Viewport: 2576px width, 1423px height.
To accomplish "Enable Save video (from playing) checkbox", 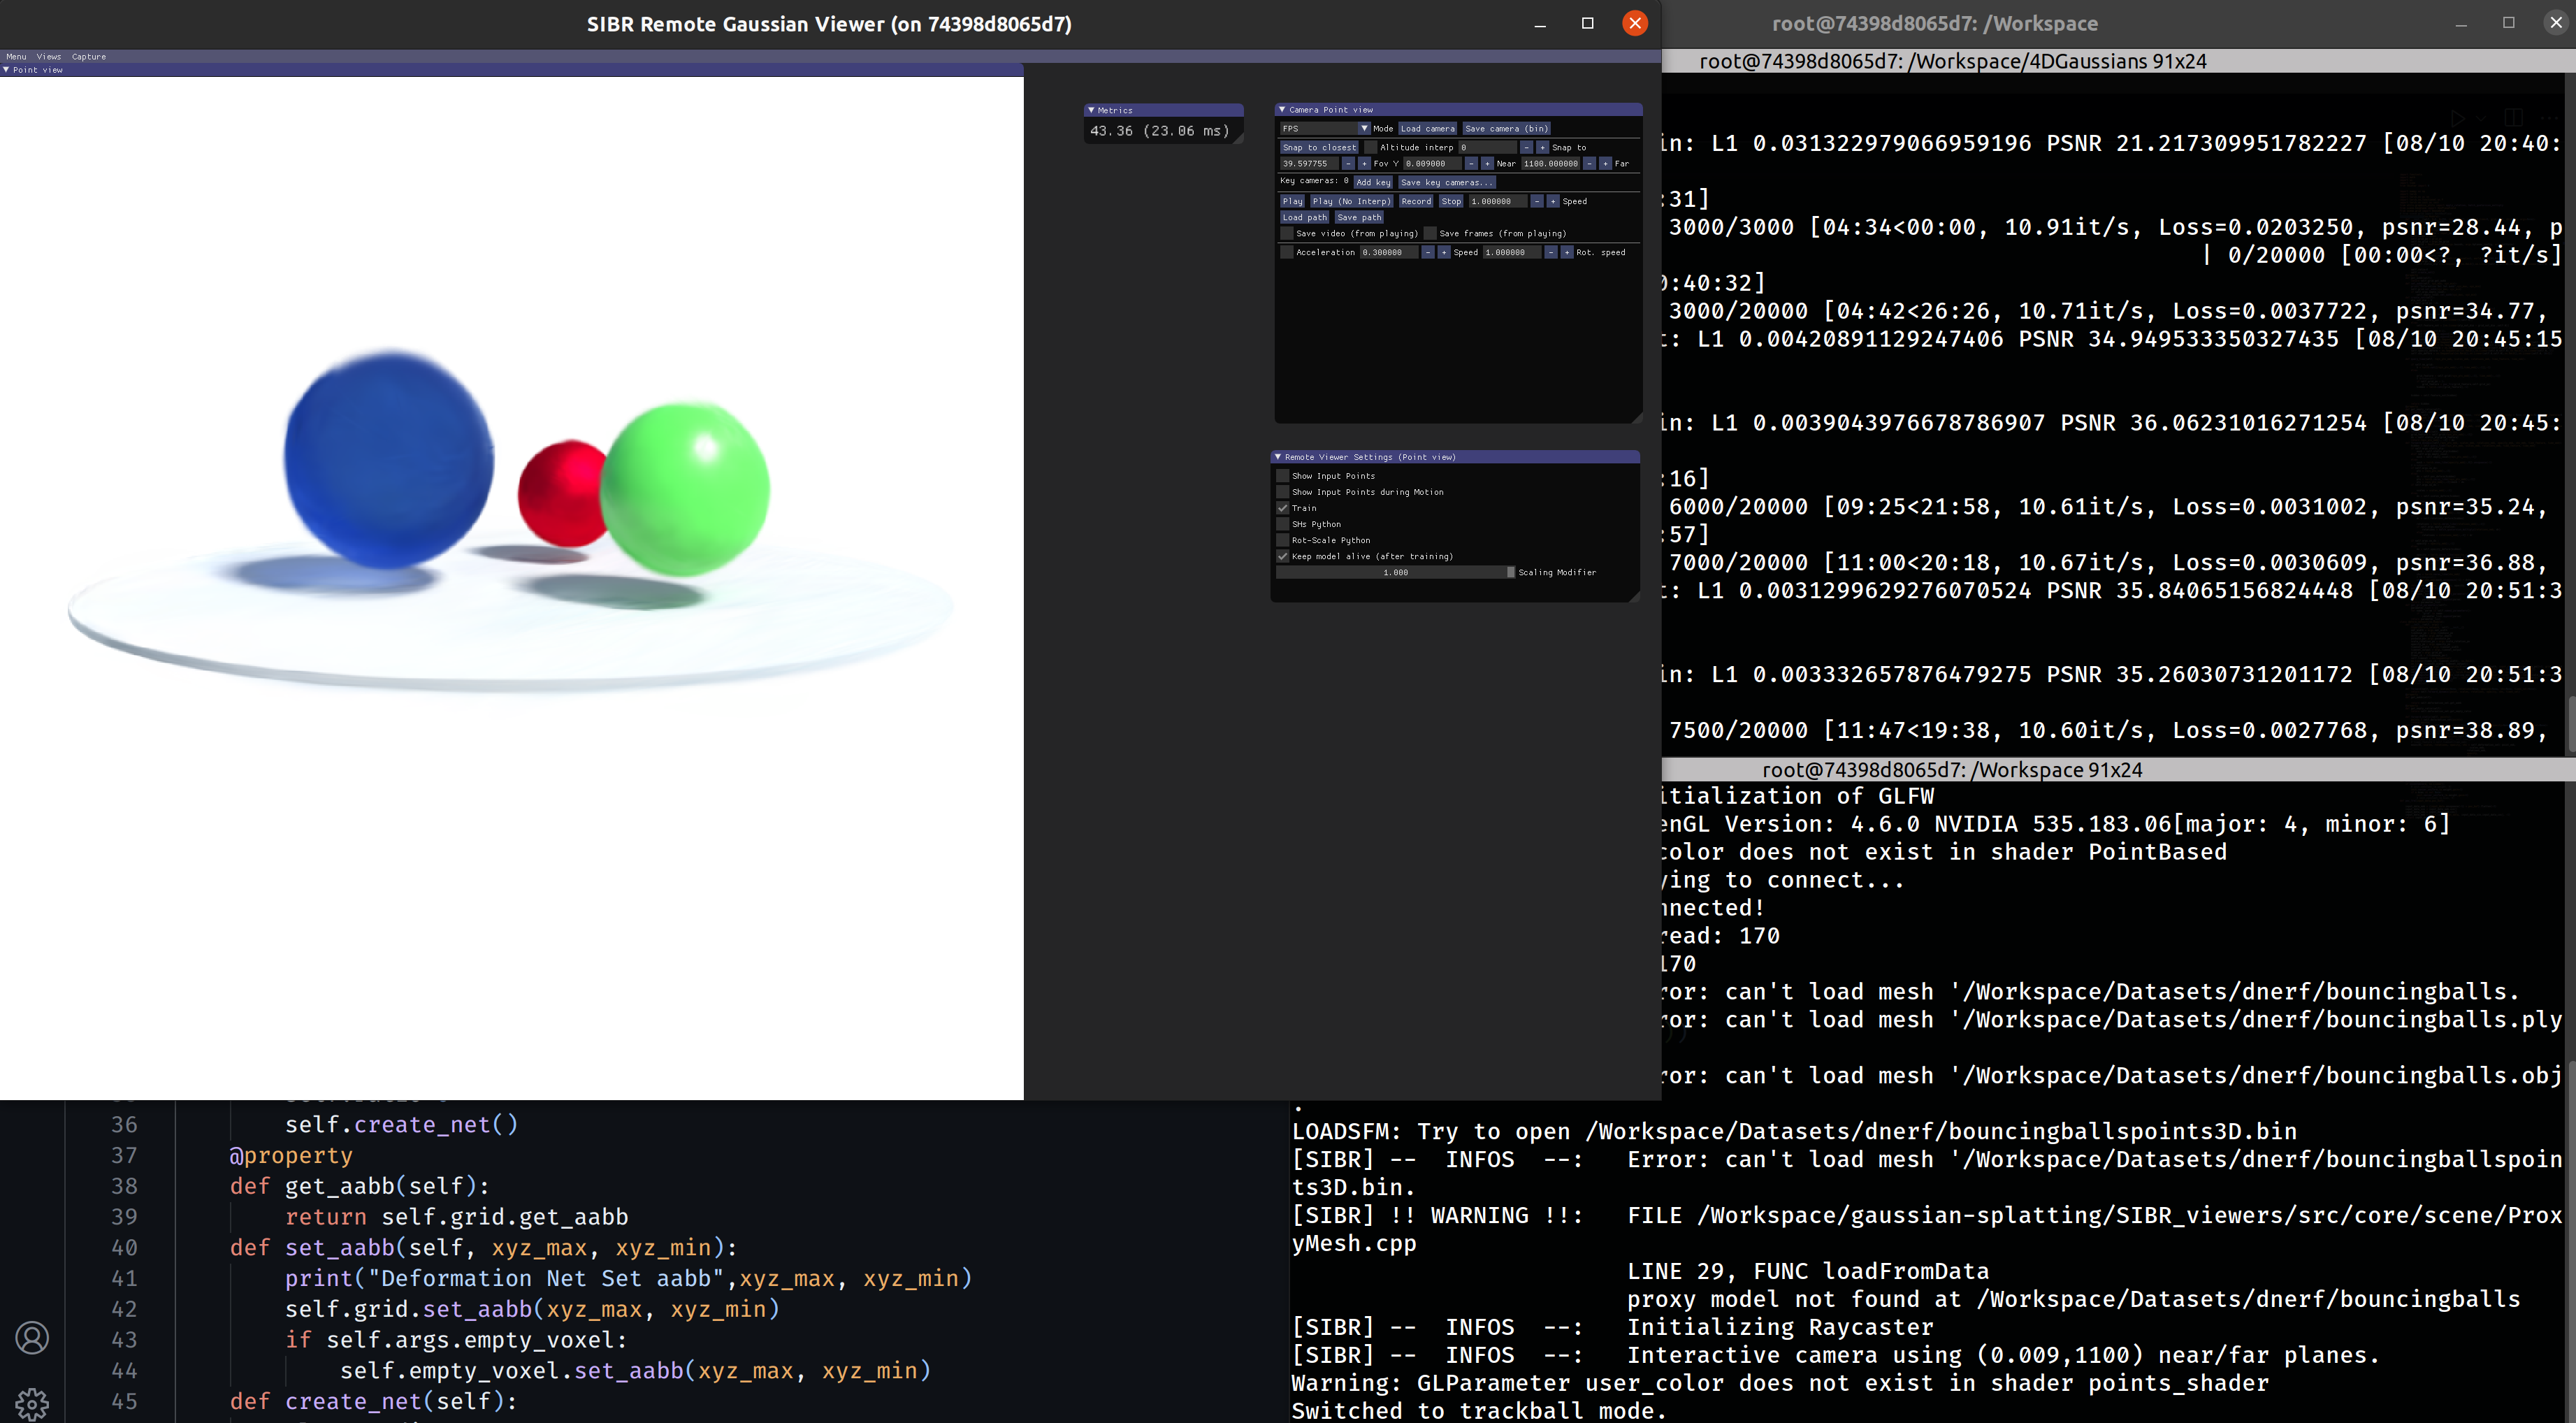I will pos(1287,233).
